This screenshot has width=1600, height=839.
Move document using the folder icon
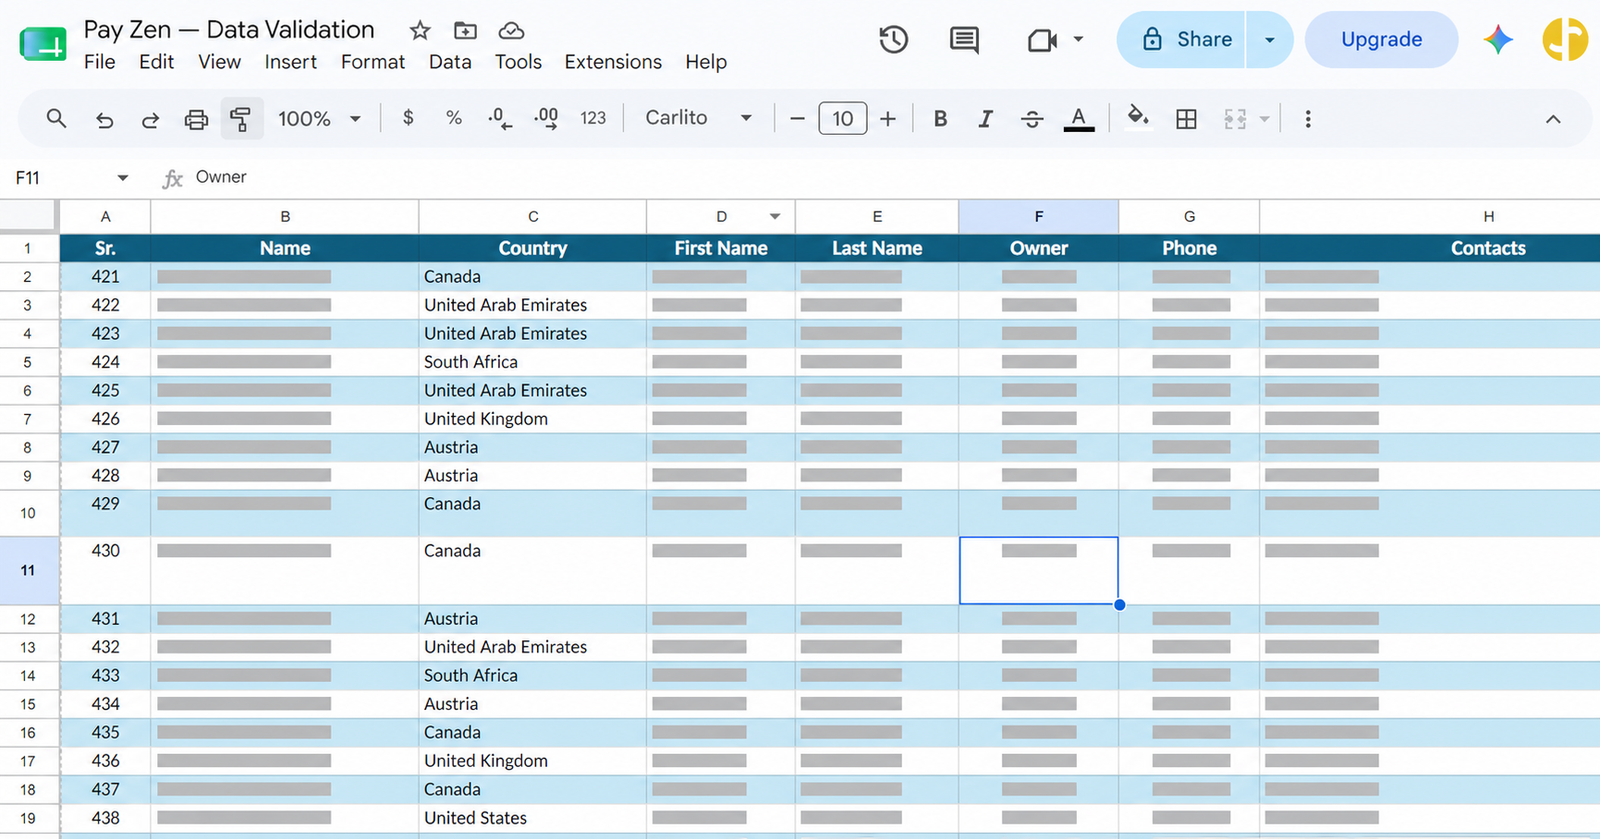pos(465,31)
